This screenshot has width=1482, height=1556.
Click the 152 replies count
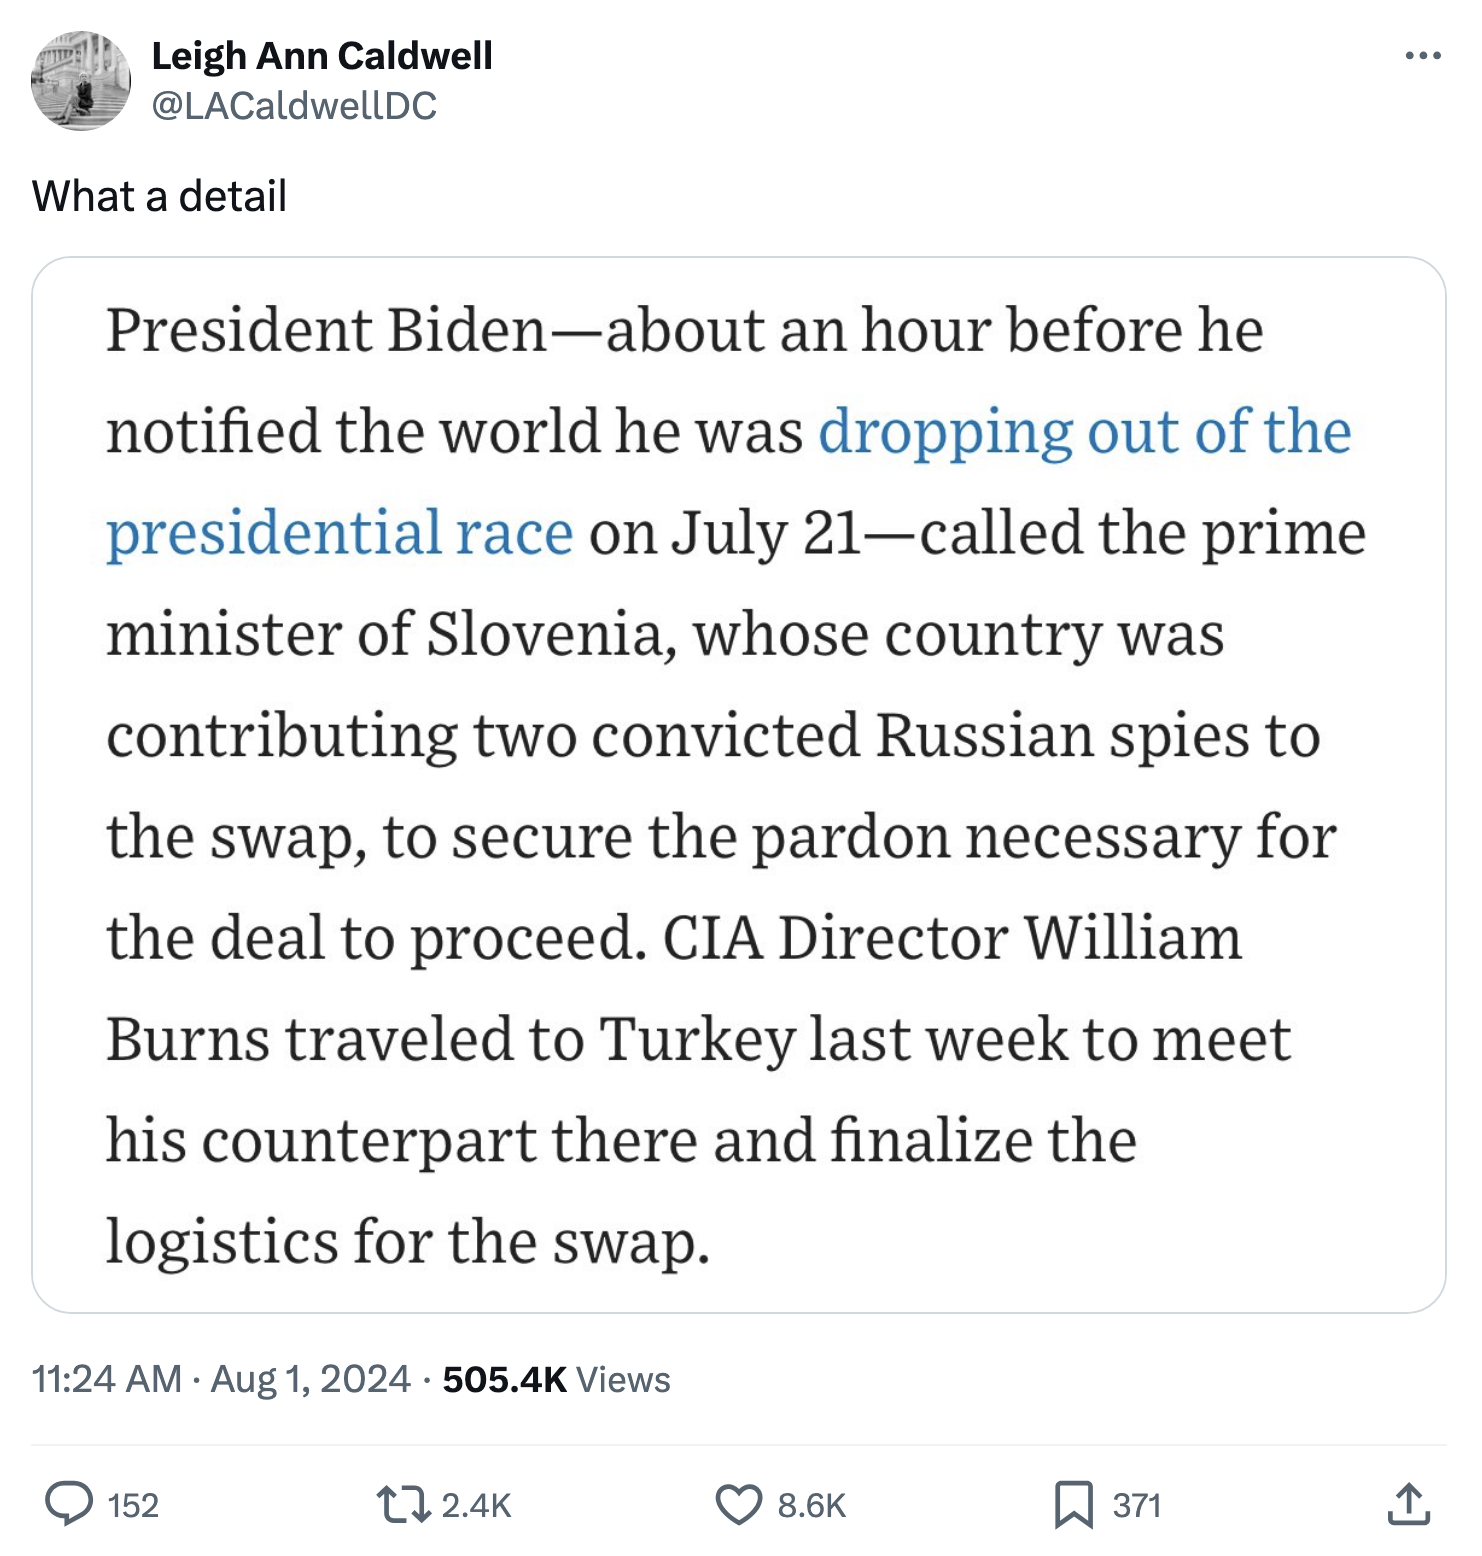133,1505
